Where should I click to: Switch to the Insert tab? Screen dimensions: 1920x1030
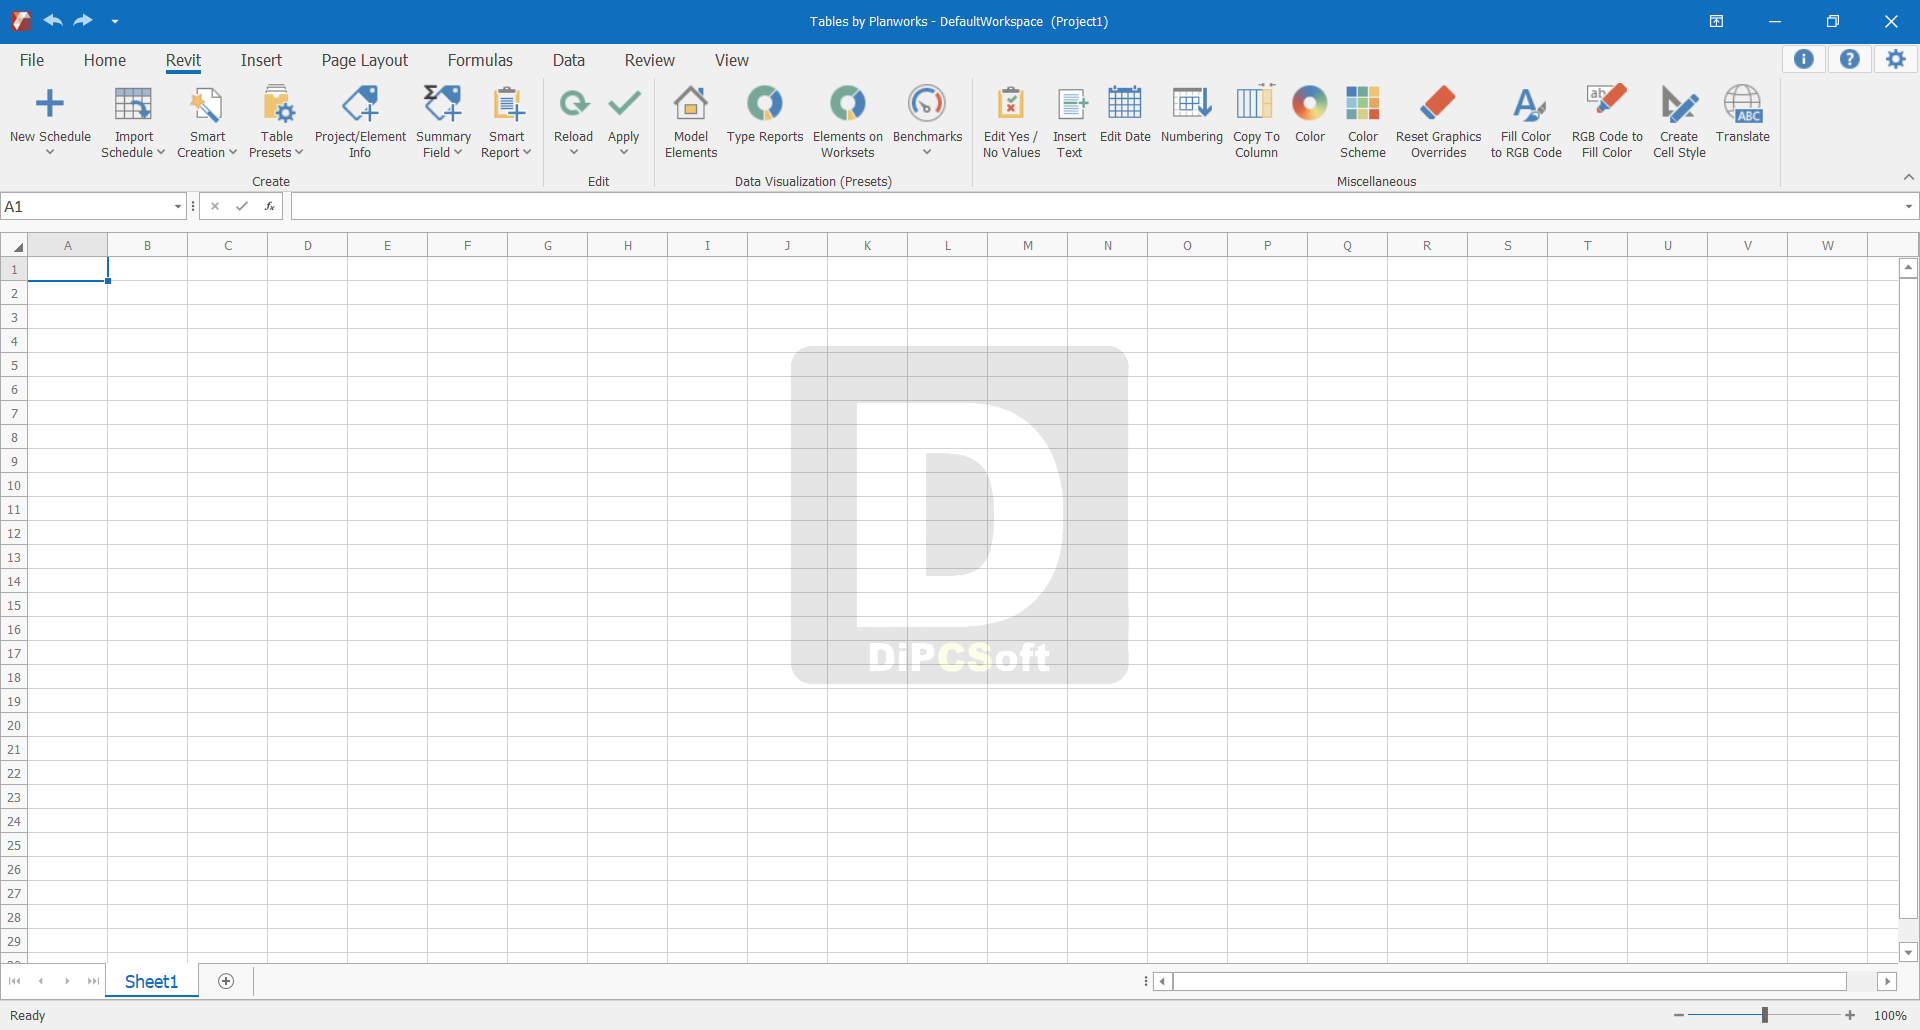261,60
